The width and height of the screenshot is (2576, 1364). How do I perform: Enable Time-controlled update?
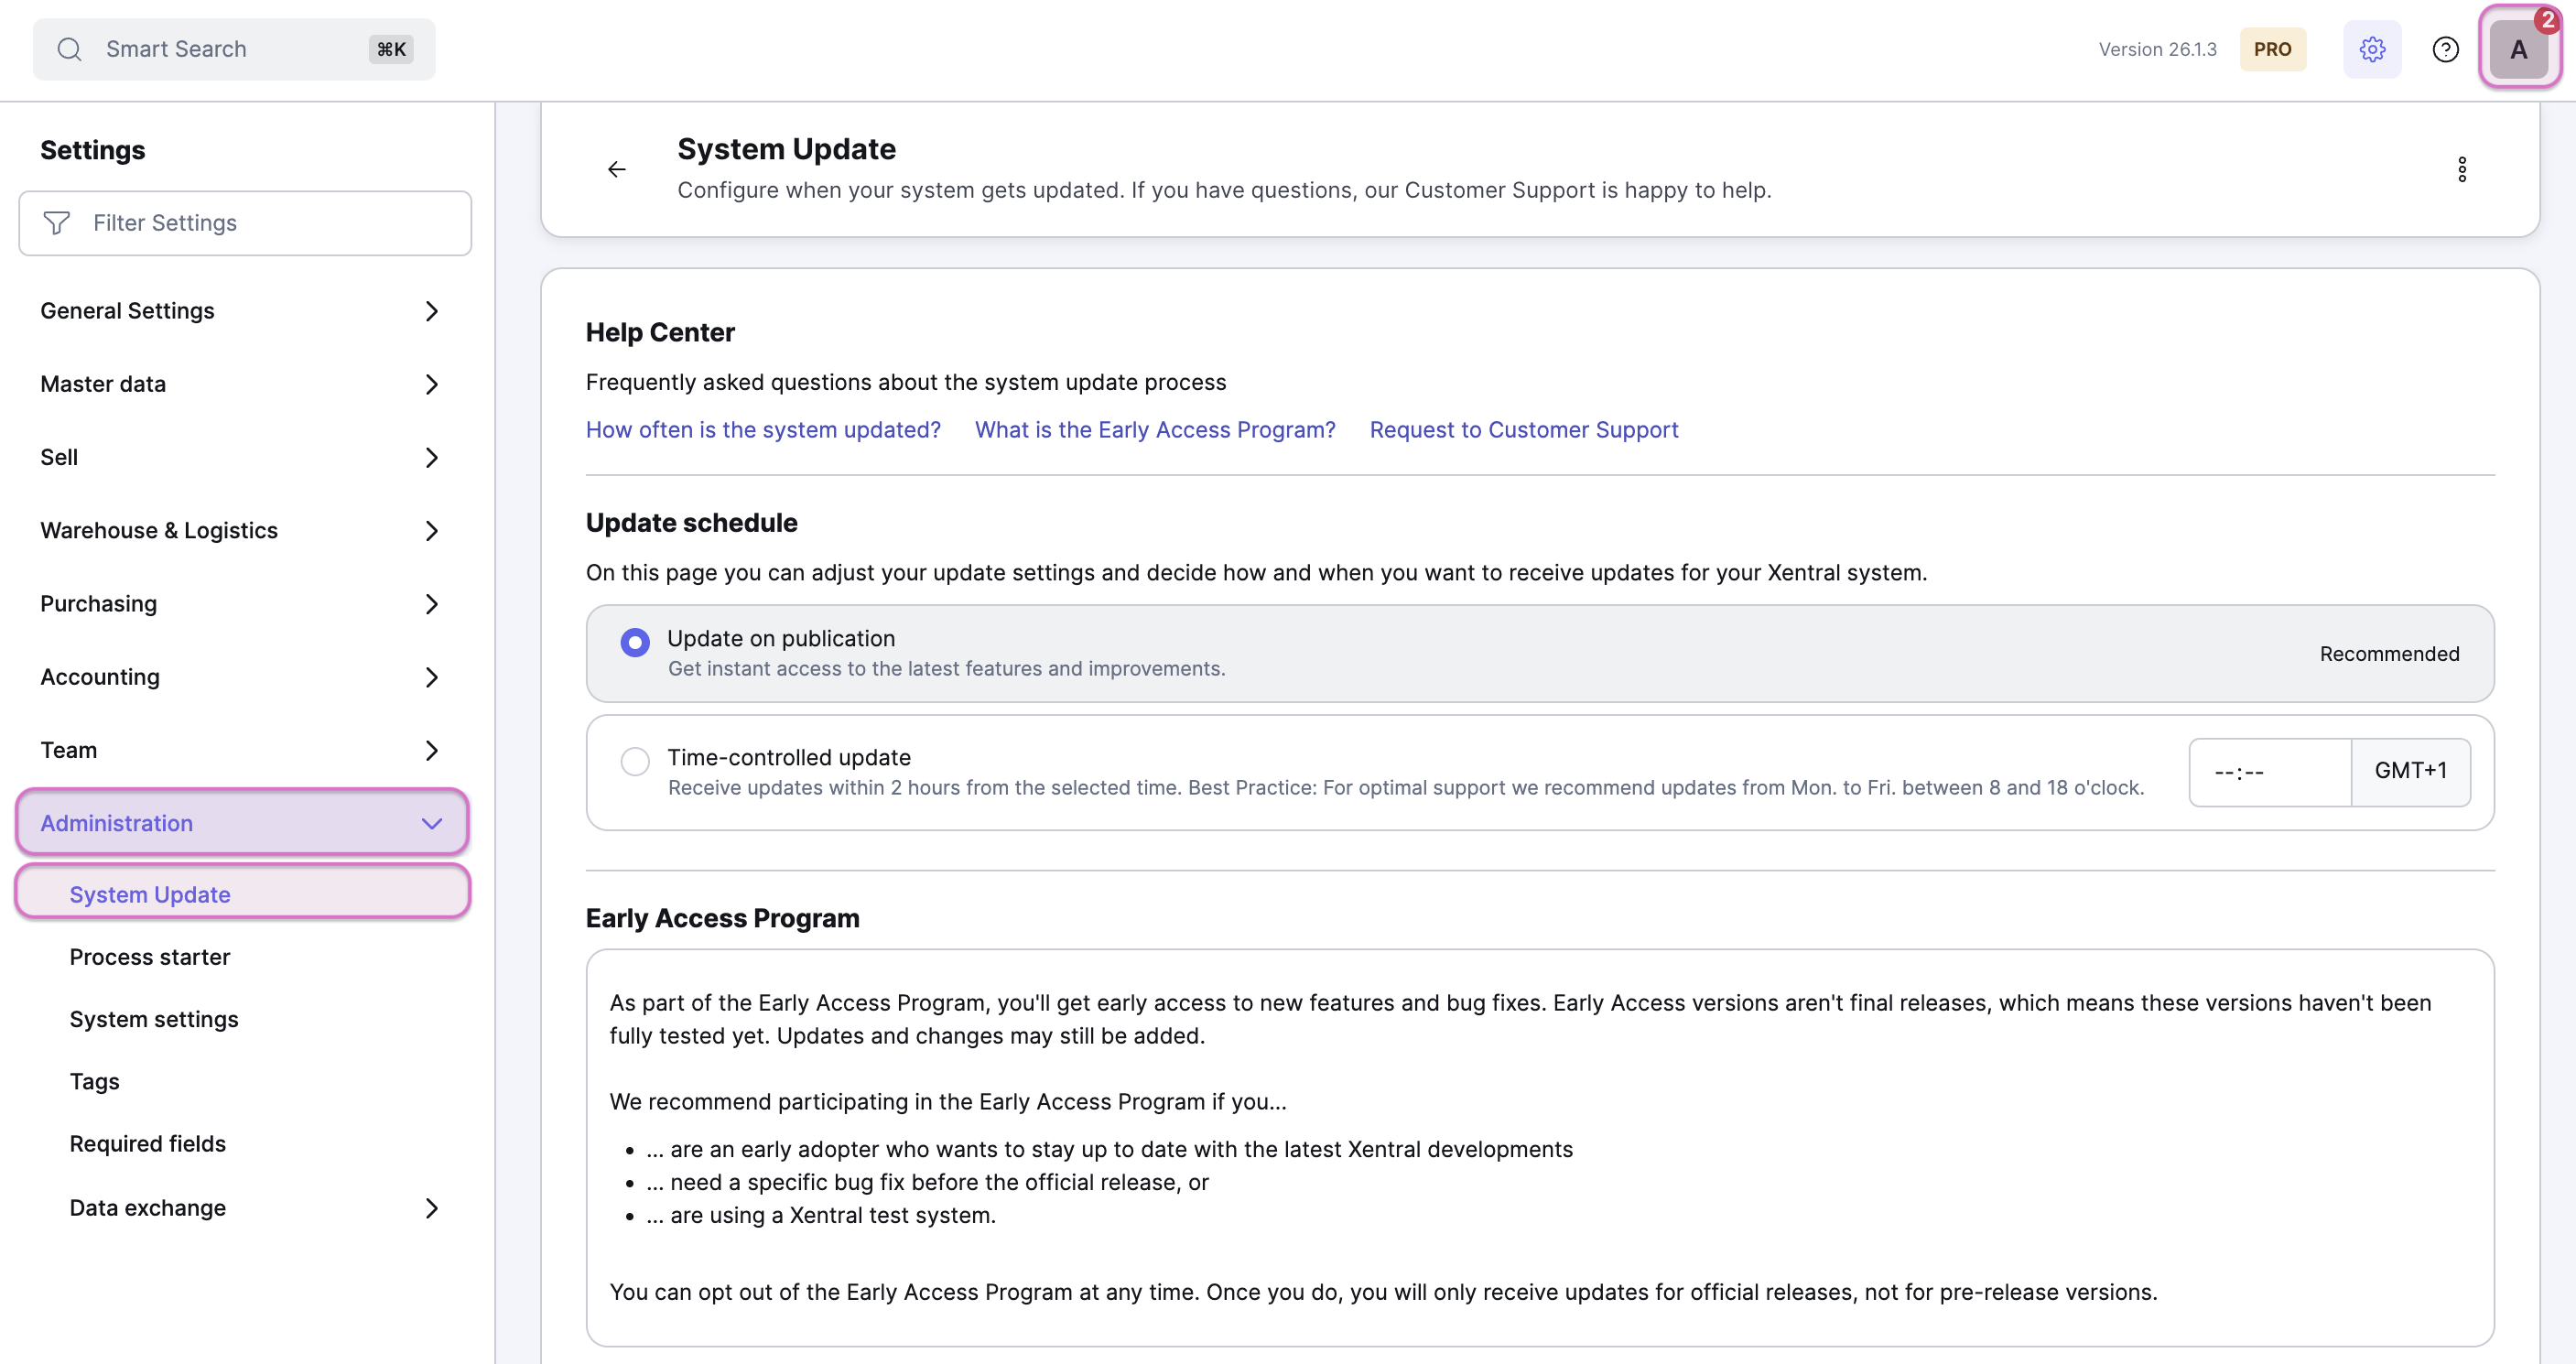[x=635, y=761]
